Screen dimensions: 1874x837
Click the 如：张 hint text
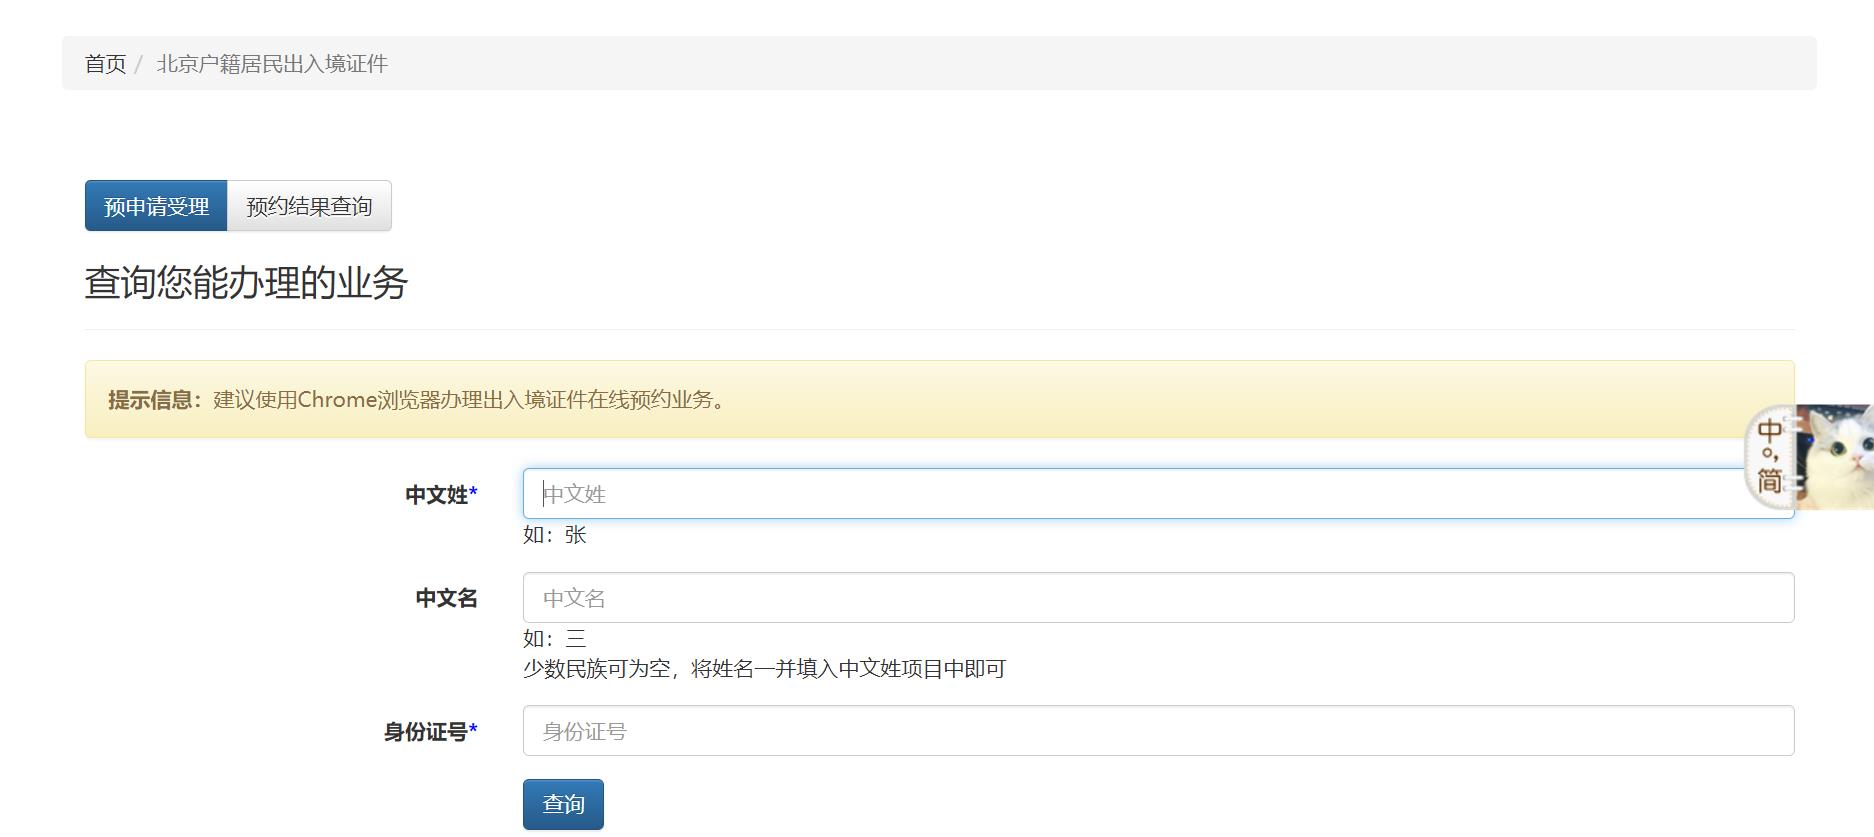555,535
